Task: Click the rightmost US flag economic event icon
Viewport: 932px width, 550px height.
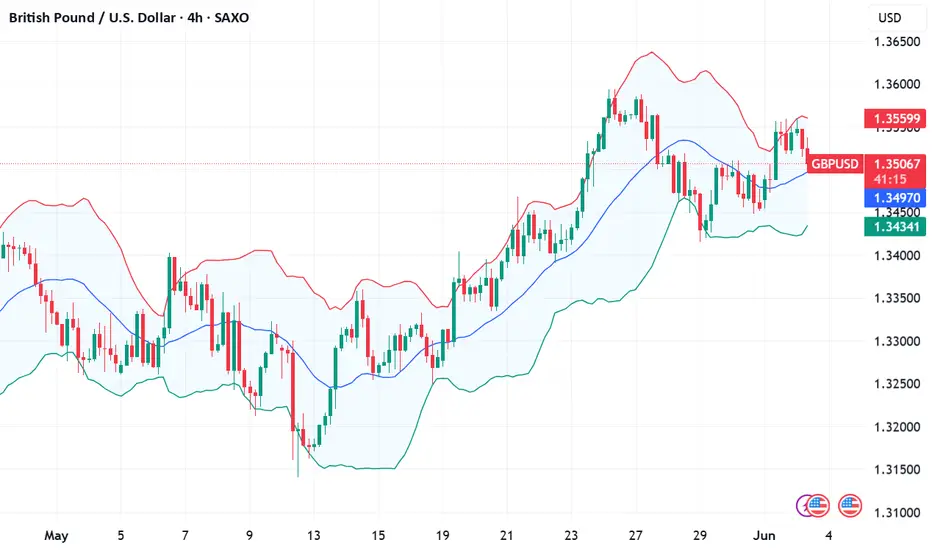Action: tap(850, 506)
